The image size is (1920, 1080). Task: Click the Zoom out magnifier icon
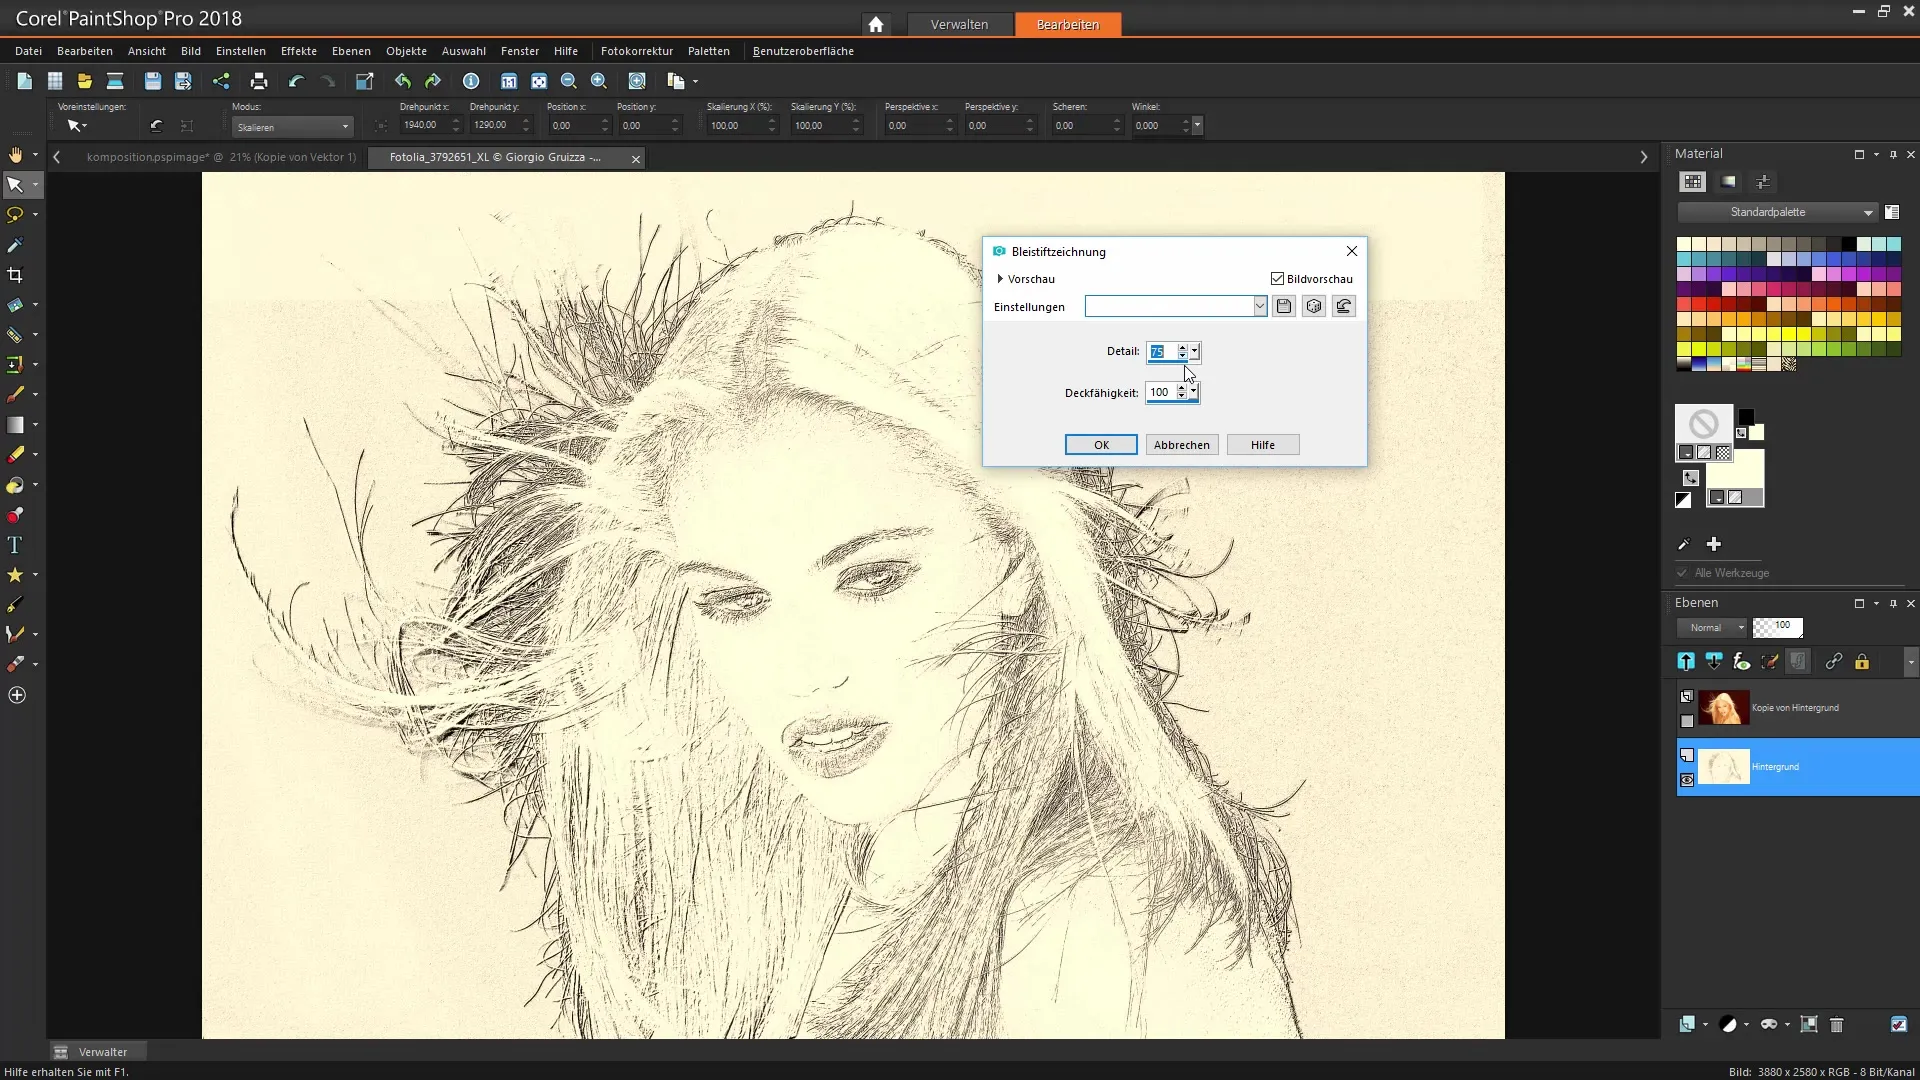pyautogui.click(x=569, y=81)
